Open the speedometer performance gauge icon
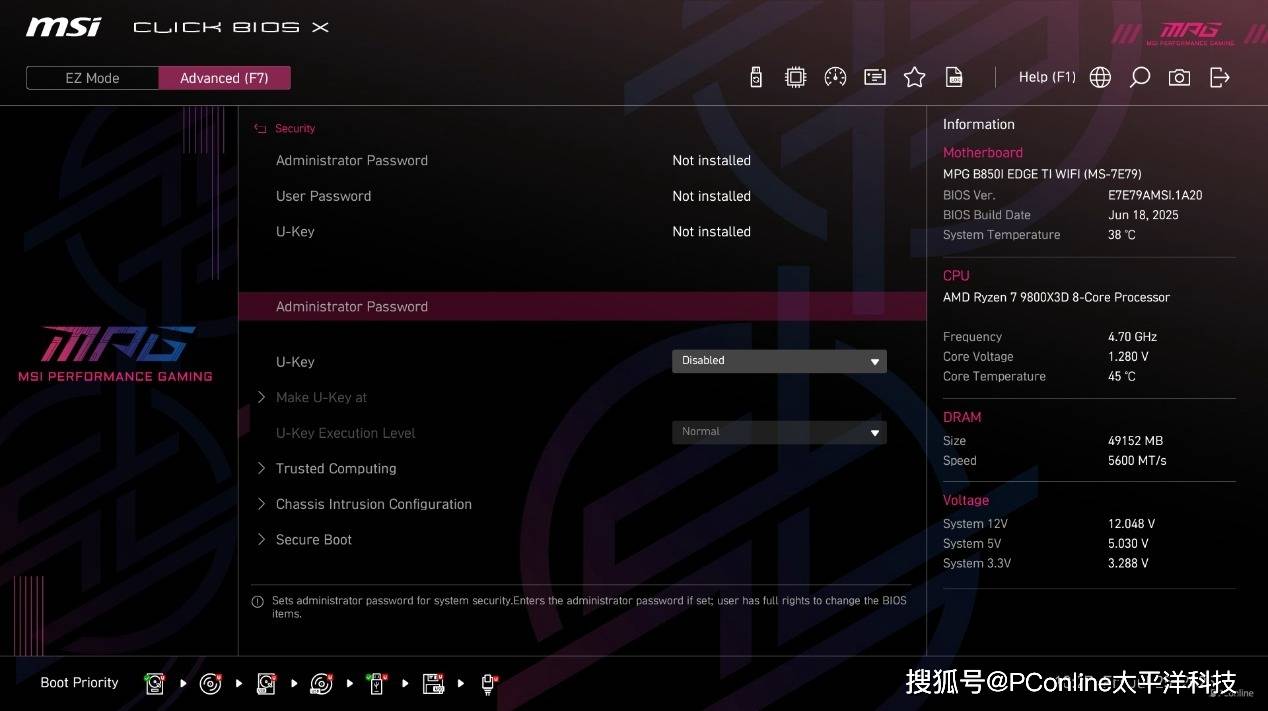 [835, 77]
